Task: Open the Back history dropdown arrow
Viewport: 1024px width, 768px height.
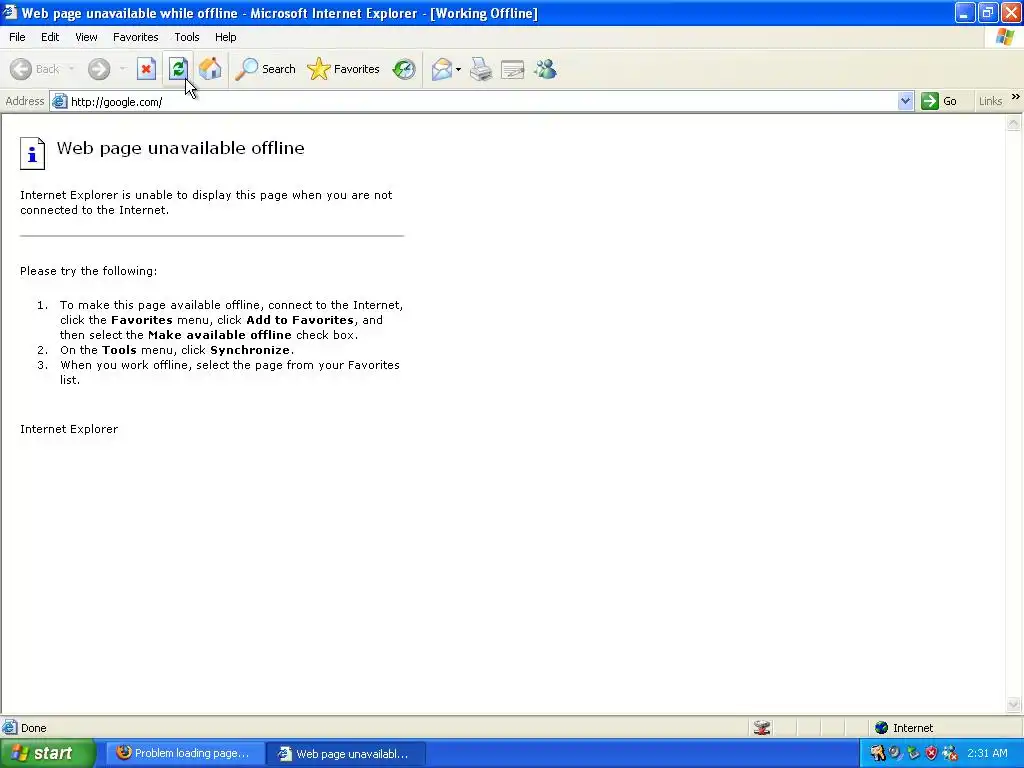Action: (x=71, y=69)
